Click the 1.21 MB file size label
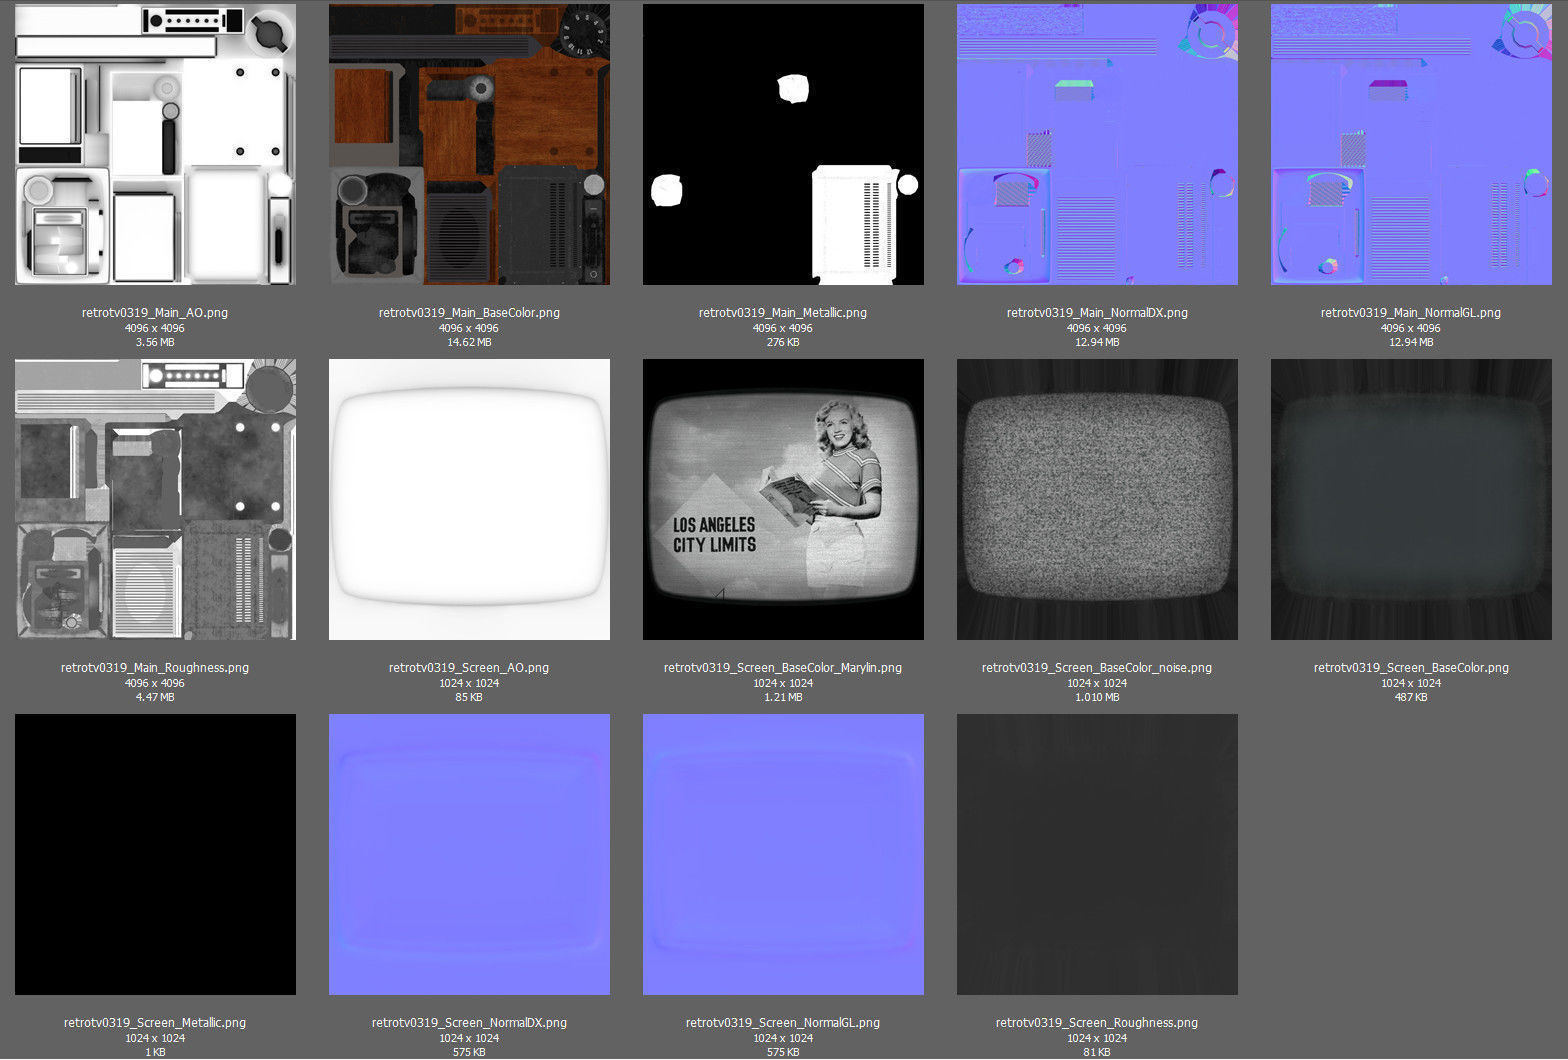The width and height of the screenshot is (1568, 1060). 783,697
